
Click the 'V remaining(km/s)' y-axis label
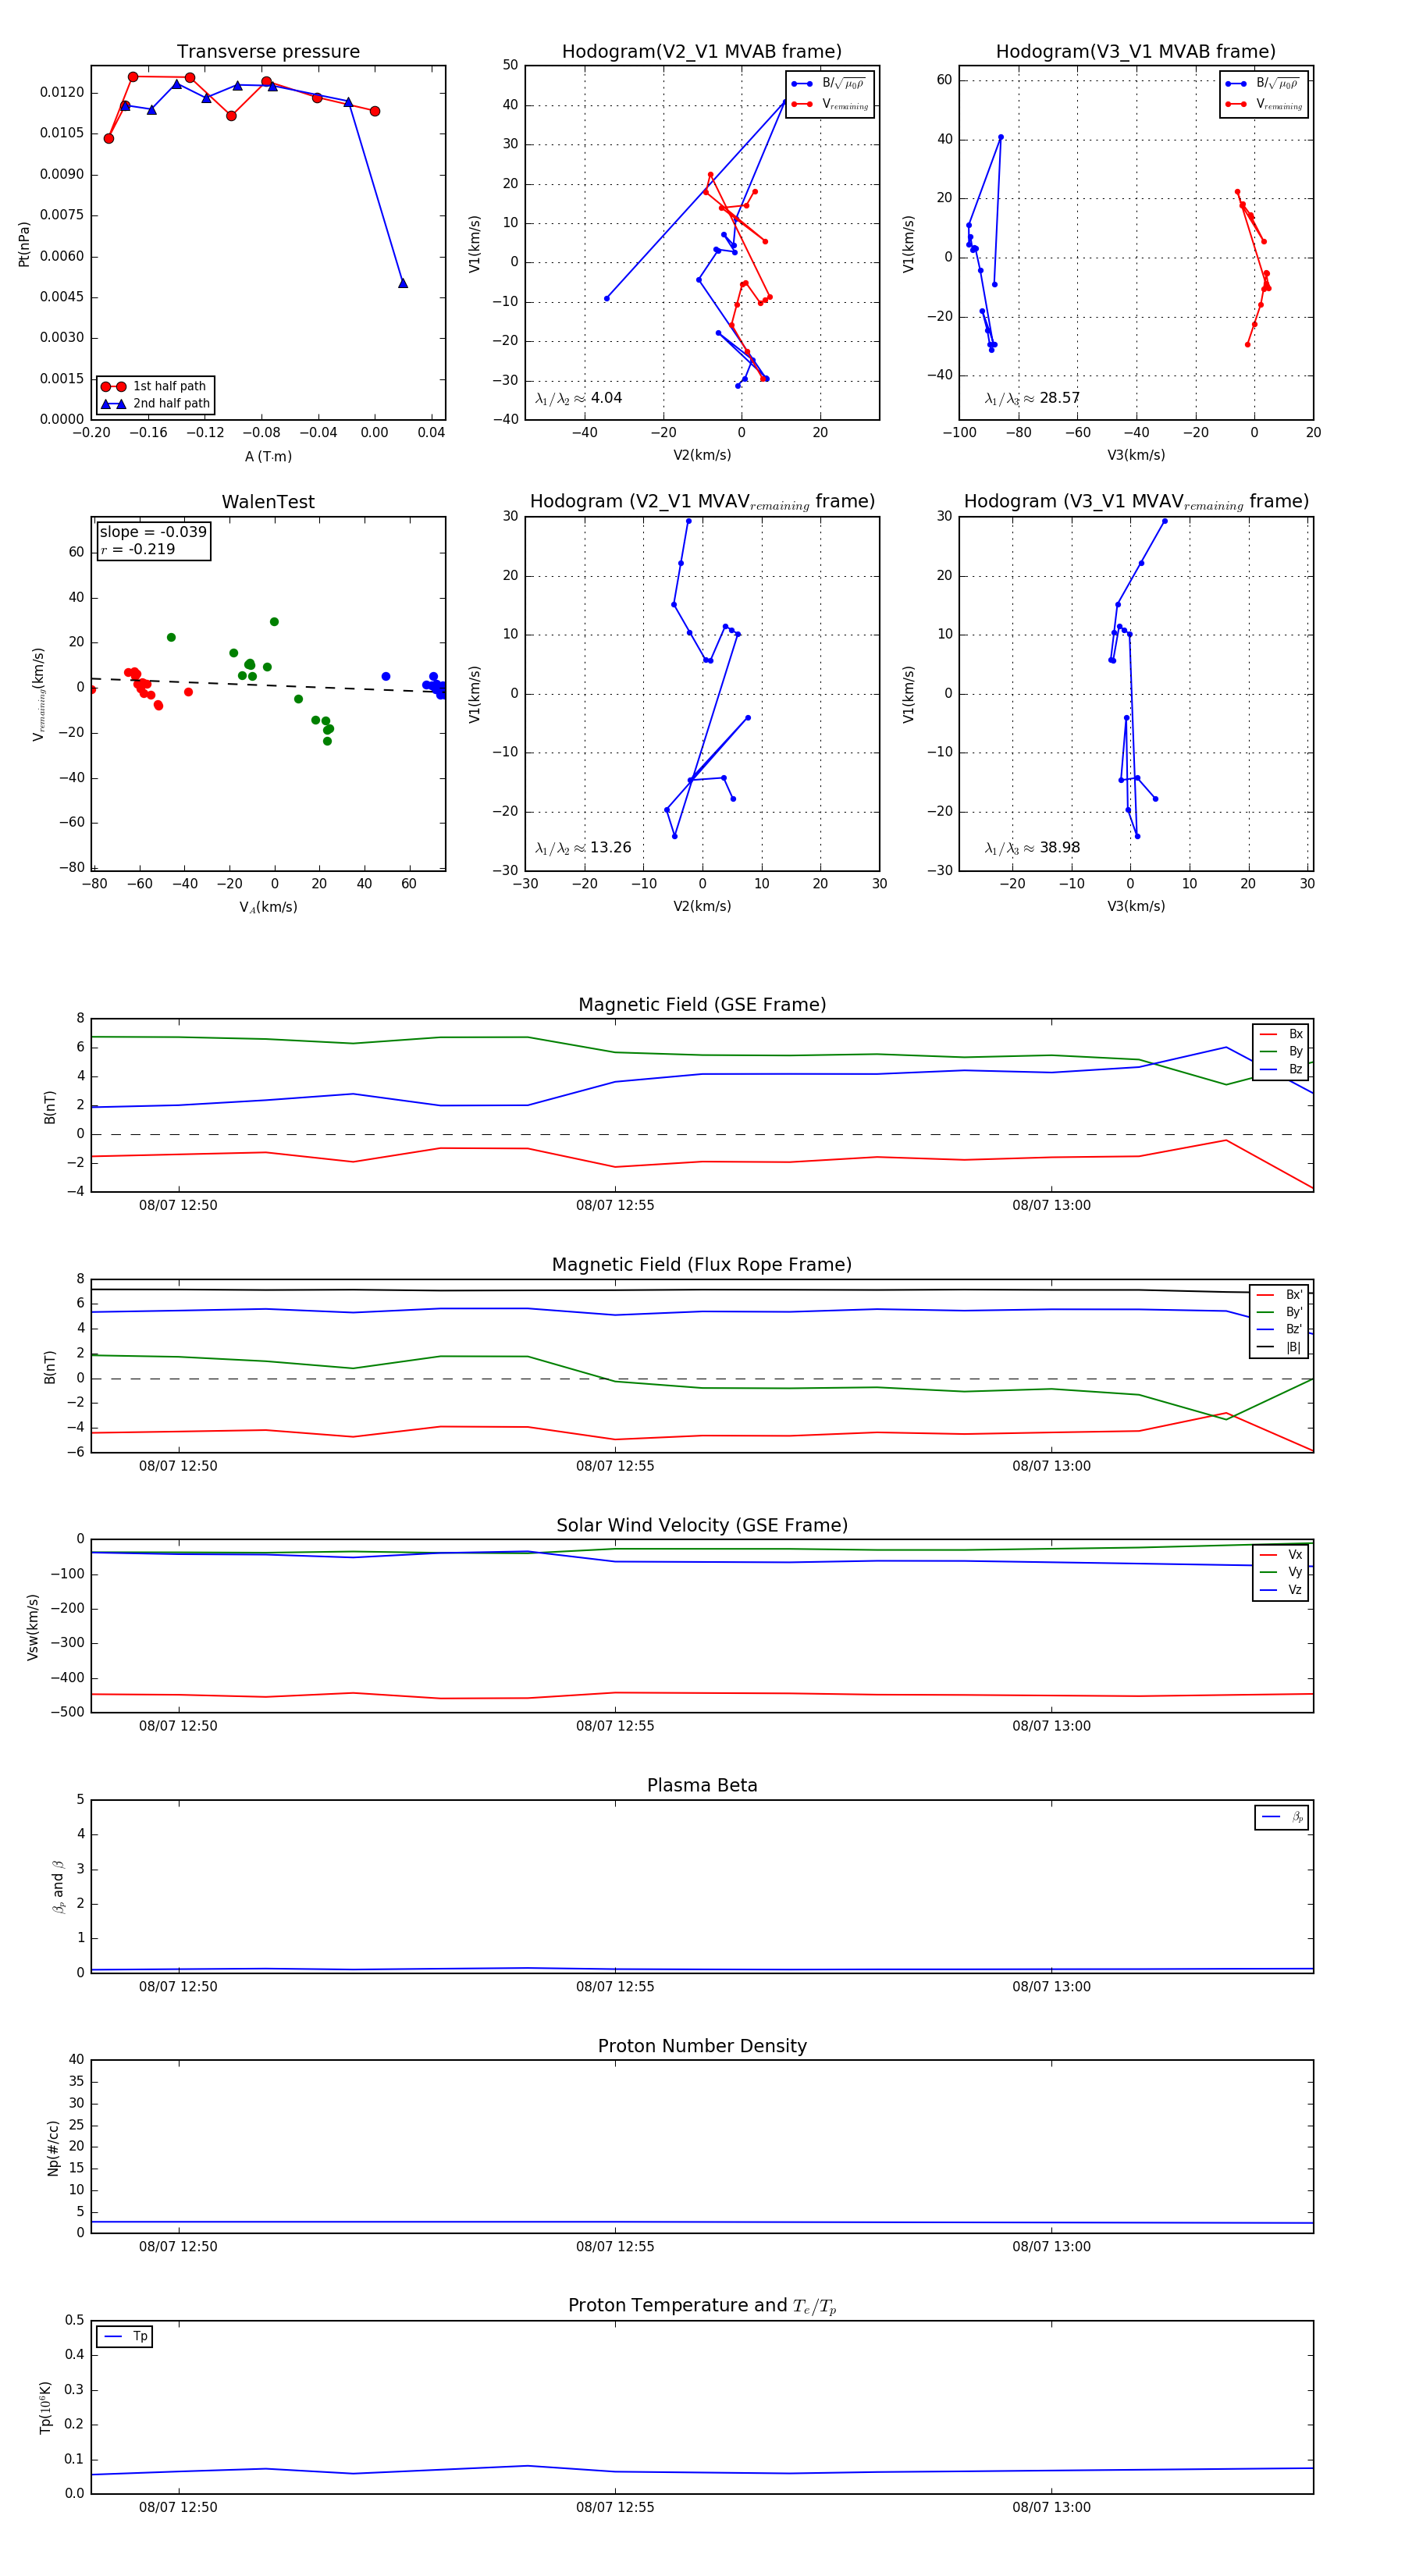click(x=38, y=694)
